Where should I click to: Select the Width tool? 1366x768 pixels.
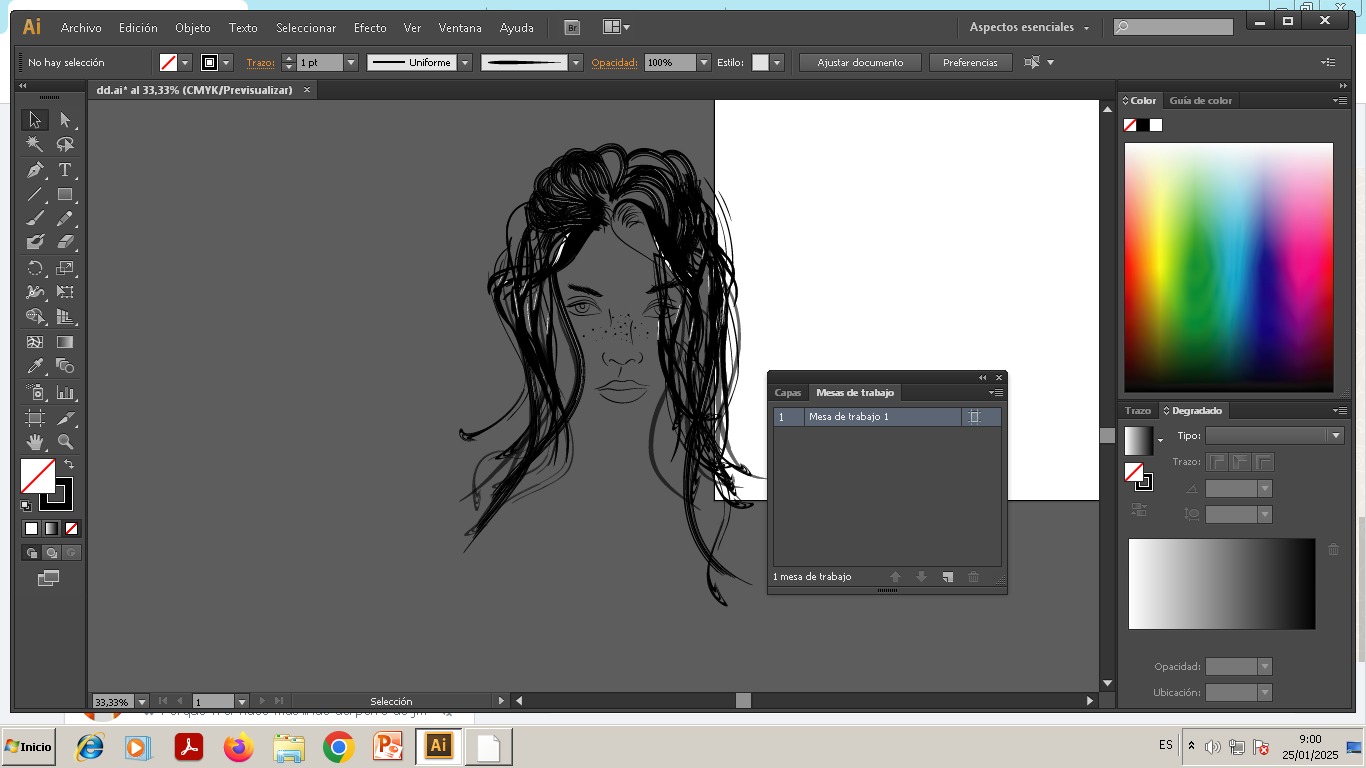(35, 292)
